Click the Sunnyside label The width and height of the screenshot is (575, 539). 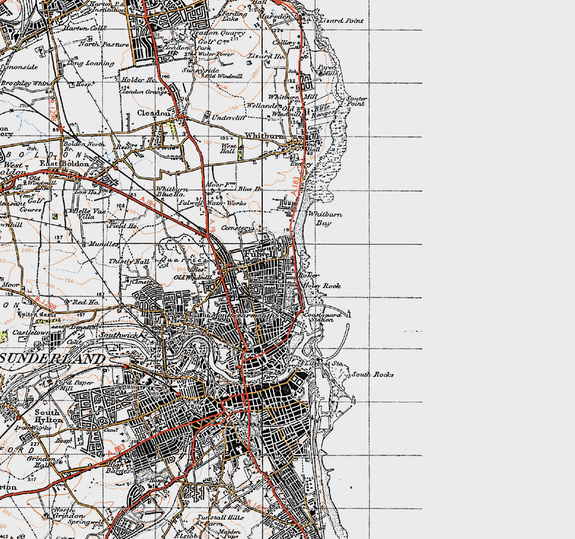pyautogui.click(x=201, y=70)
